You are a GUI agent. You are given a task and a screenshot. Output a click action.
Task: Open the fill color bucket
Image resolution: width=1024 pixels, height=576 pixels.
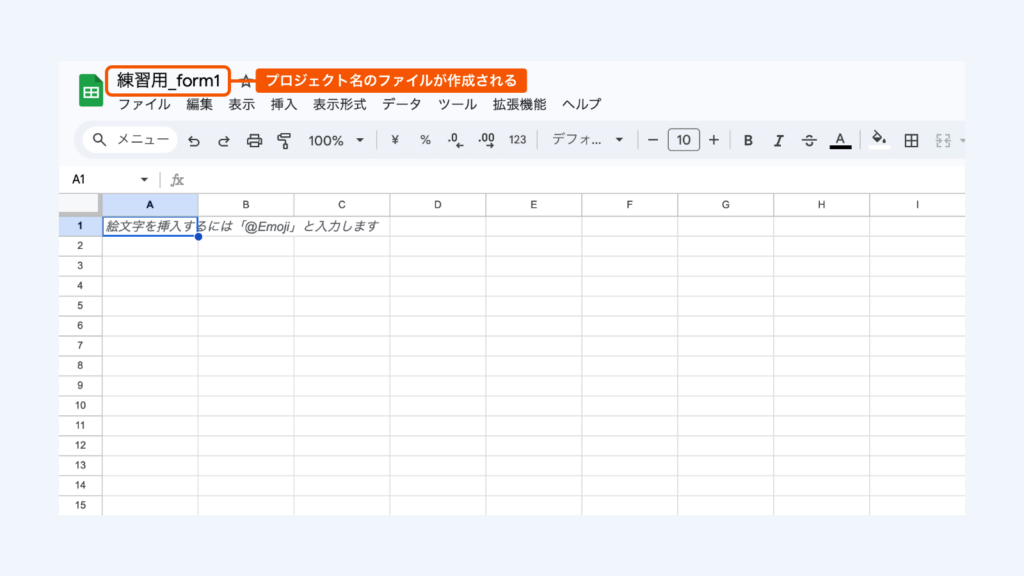click(879, 139)
